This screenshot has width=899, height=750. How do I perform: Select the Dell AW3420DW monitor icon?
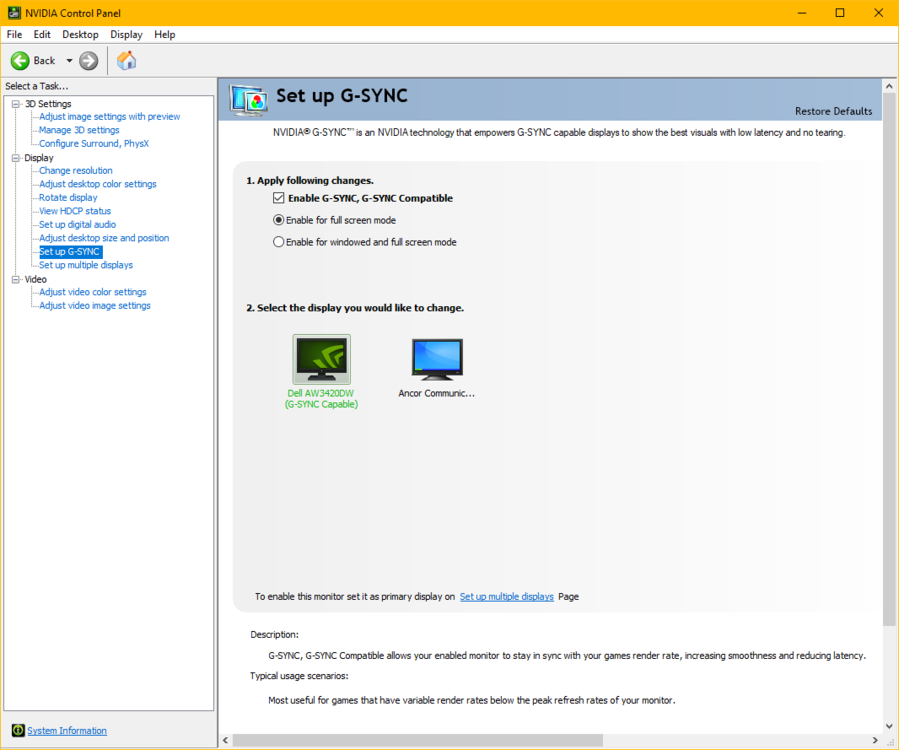[x=322, y=360]
